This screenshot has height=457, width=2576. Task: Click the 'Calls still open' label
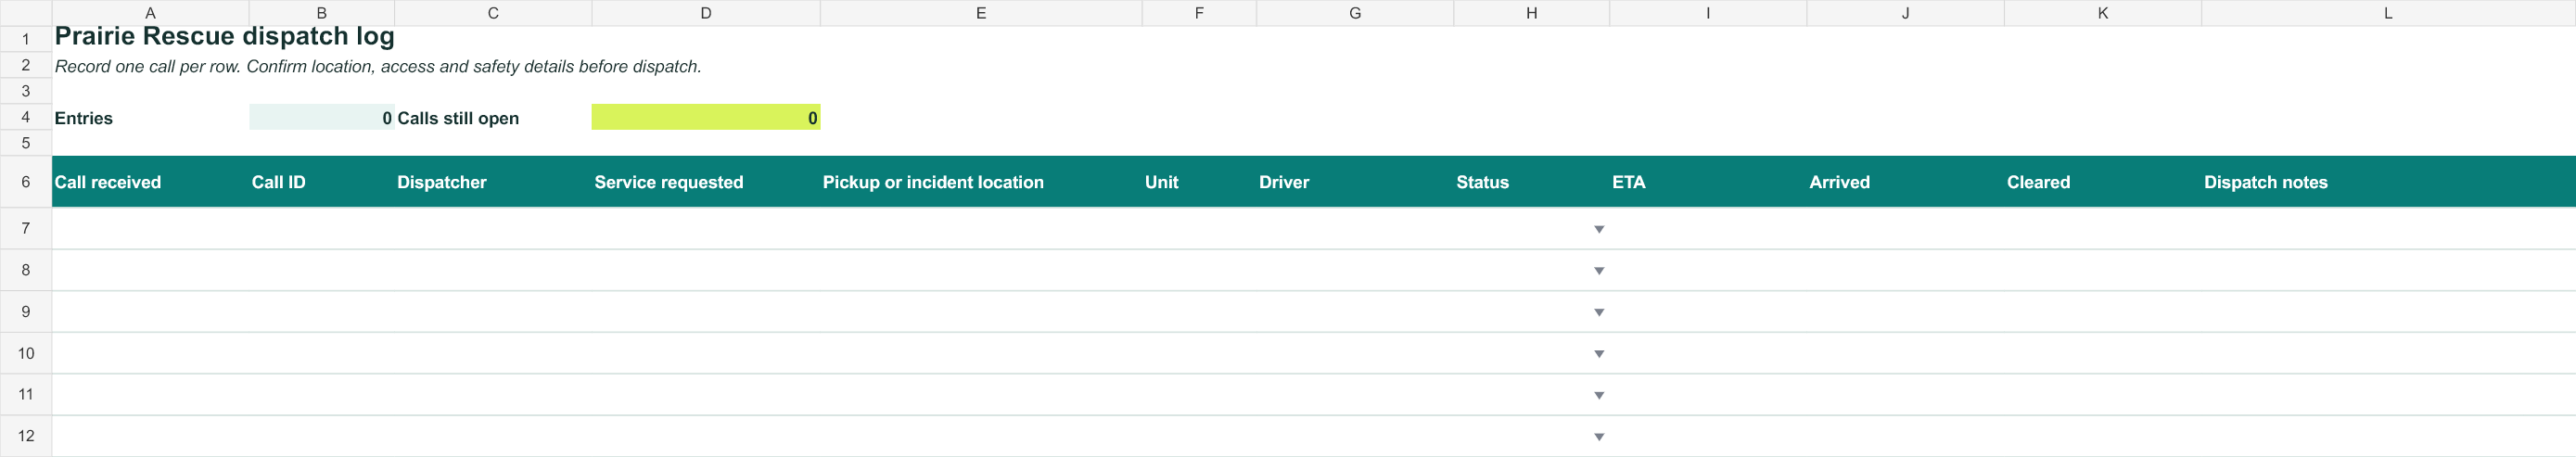458,118
